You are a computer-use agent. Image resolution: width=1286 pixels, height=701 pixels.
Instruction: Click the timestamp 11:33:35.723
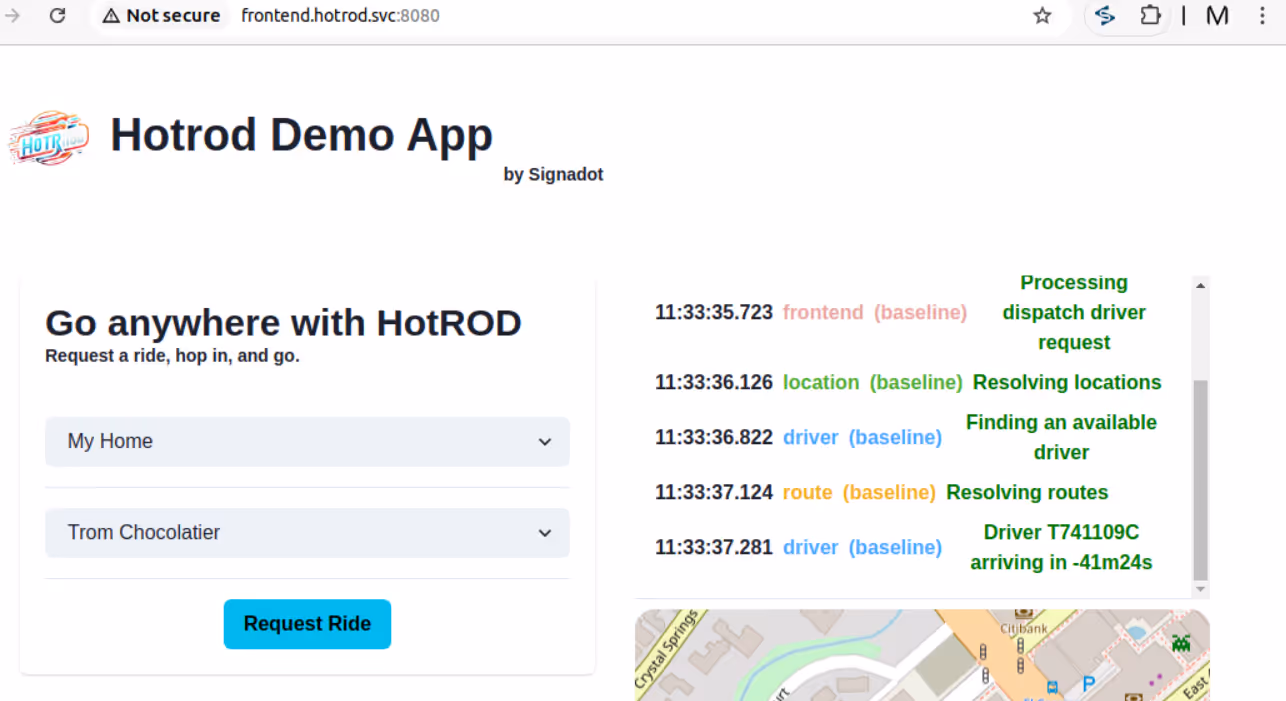(x=714, y=312)
